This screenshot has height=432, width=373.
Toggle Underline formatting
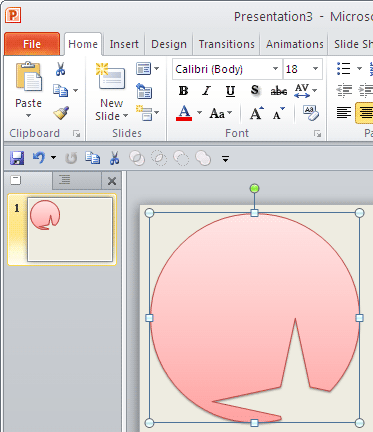tap(230, 91)
